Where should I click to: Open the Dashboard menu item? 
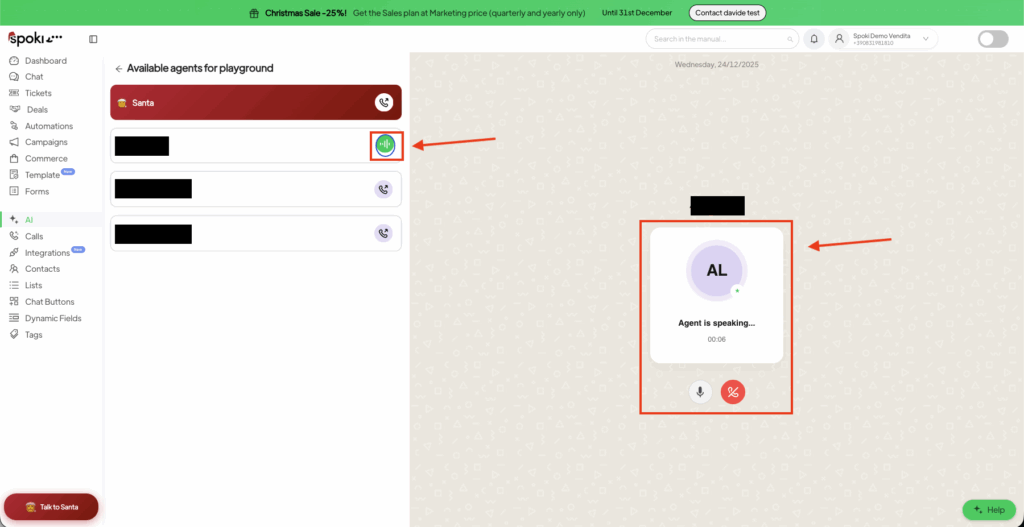pos(46,61)
